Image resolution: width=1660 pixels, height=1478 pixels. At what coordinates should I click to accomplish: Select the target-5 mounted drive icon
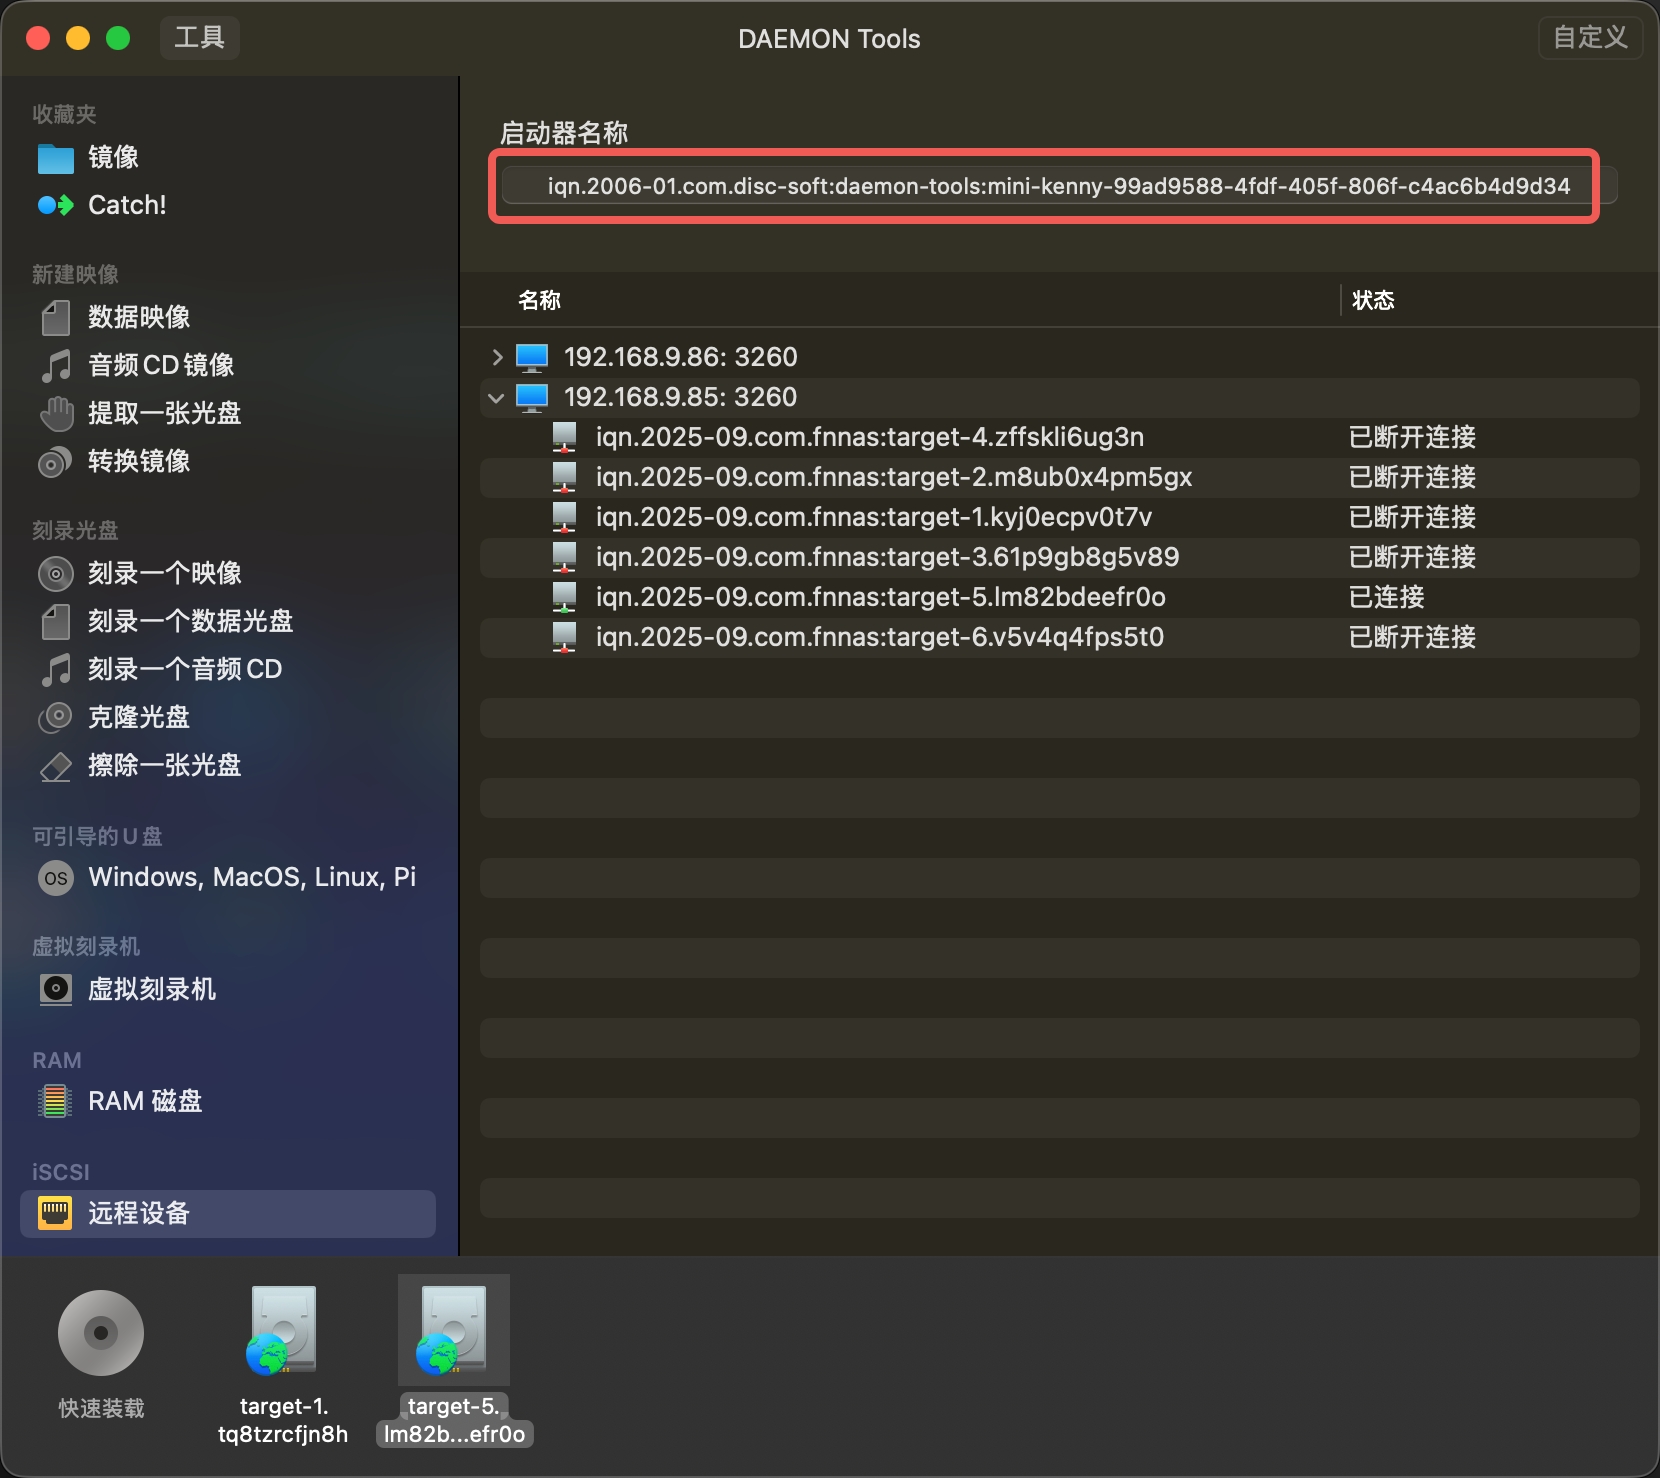point(454,1331)
